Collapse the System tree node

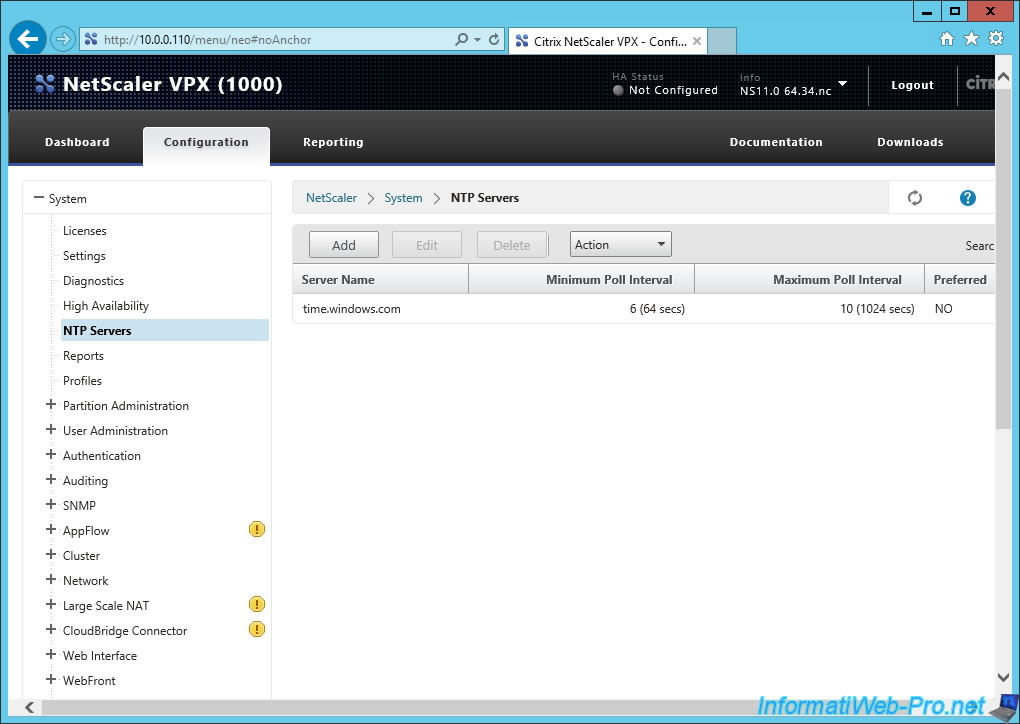coord(39,198)
